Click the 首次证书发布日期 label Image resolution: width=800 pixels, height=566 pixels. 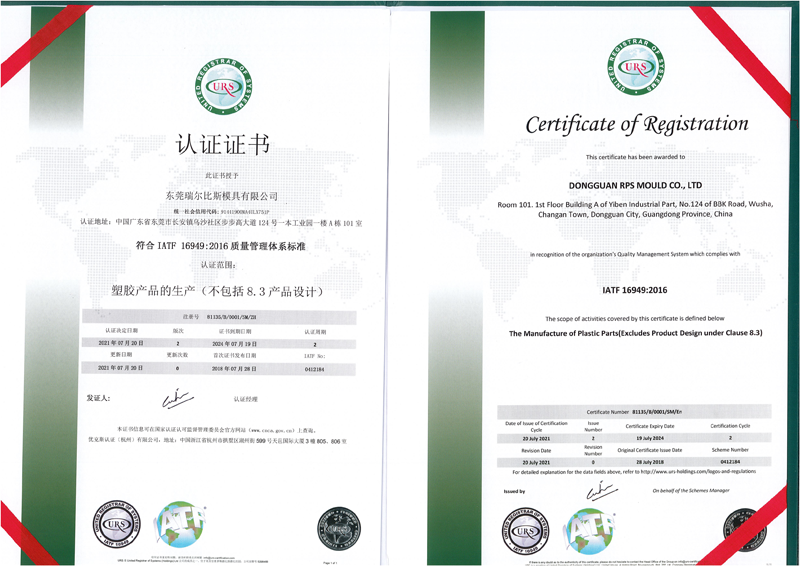pyautogui.click(x=235, y=355)
